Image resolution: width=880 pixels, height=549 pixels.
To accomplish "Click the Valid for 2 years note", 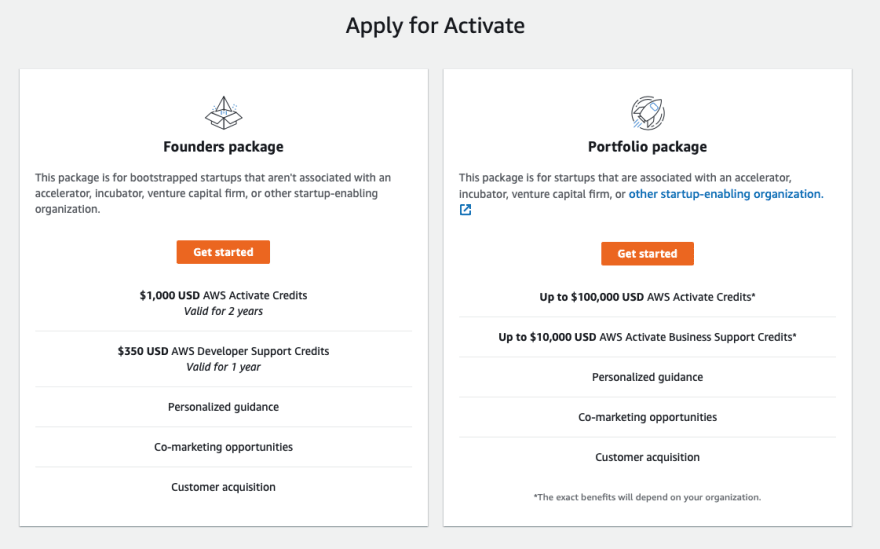I will click(223, 311).
